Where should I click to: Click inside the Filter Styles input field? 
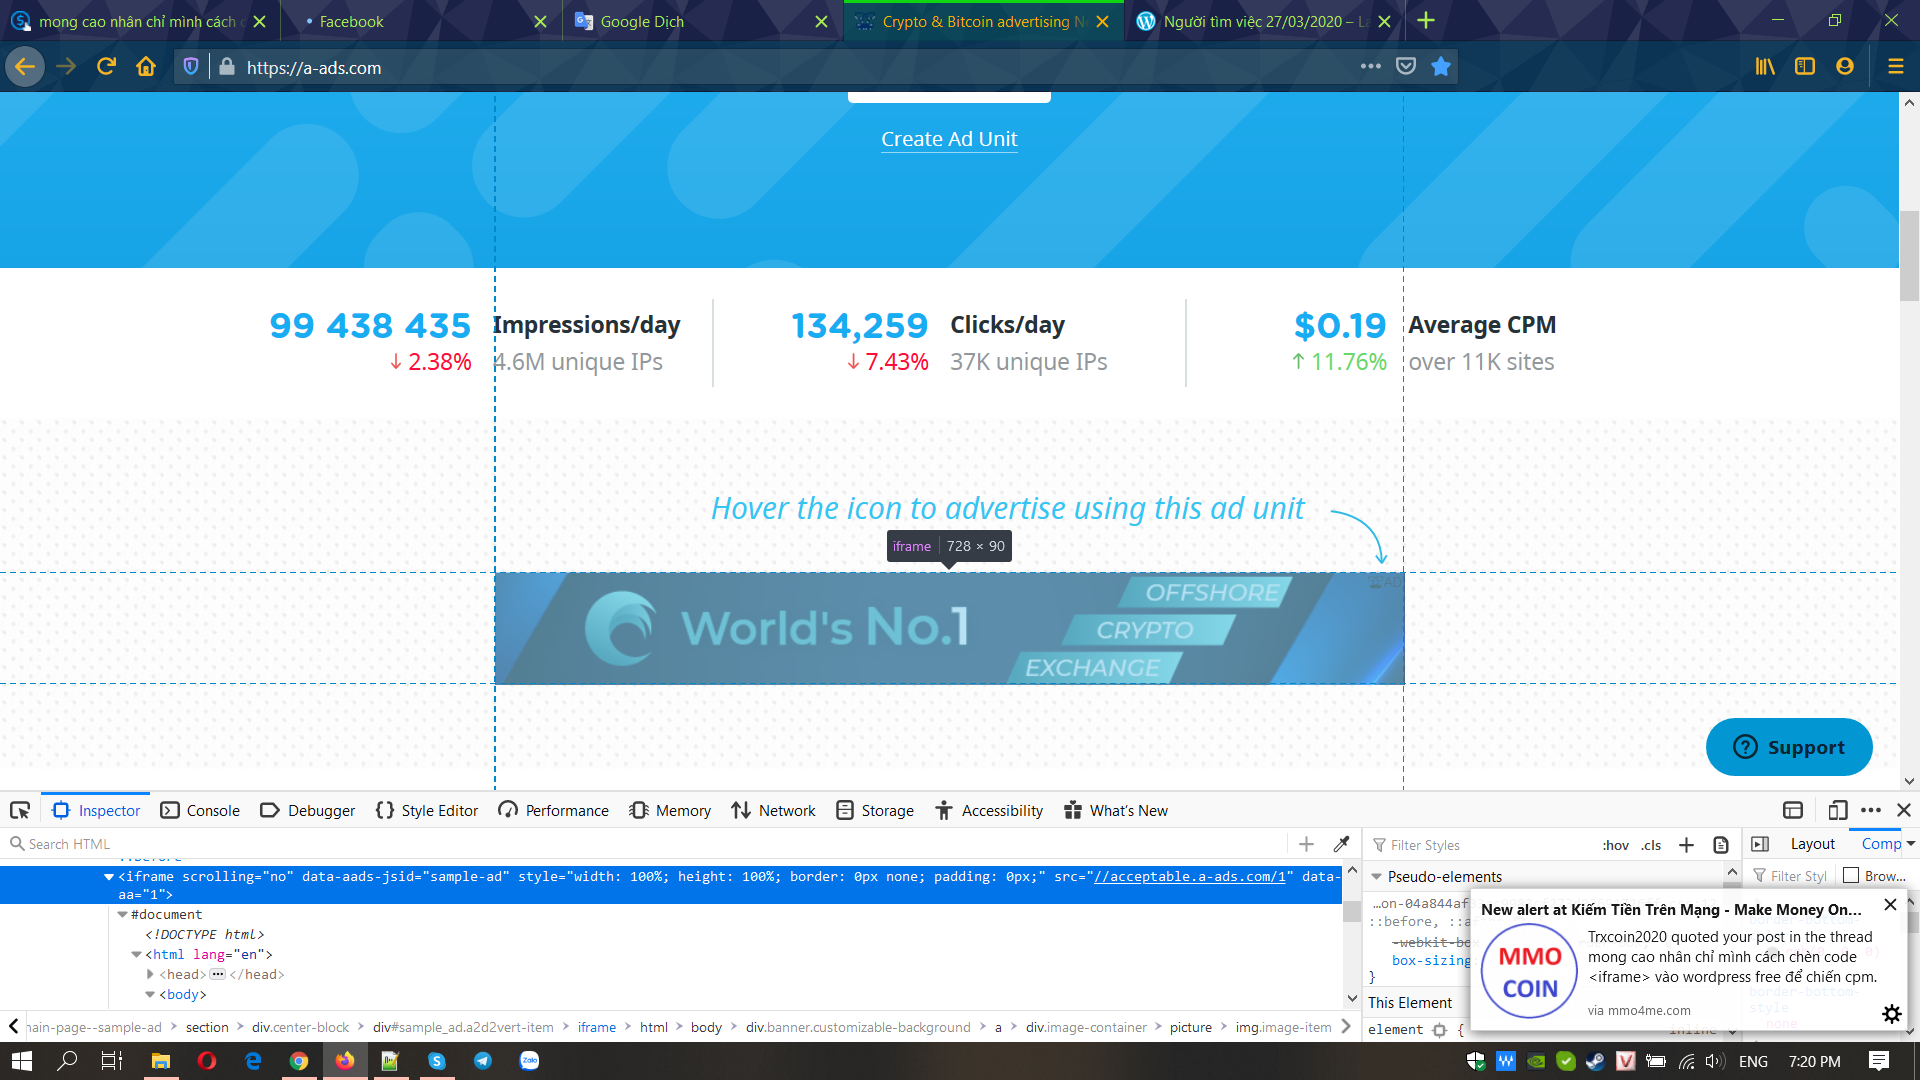pos(1450,845)
